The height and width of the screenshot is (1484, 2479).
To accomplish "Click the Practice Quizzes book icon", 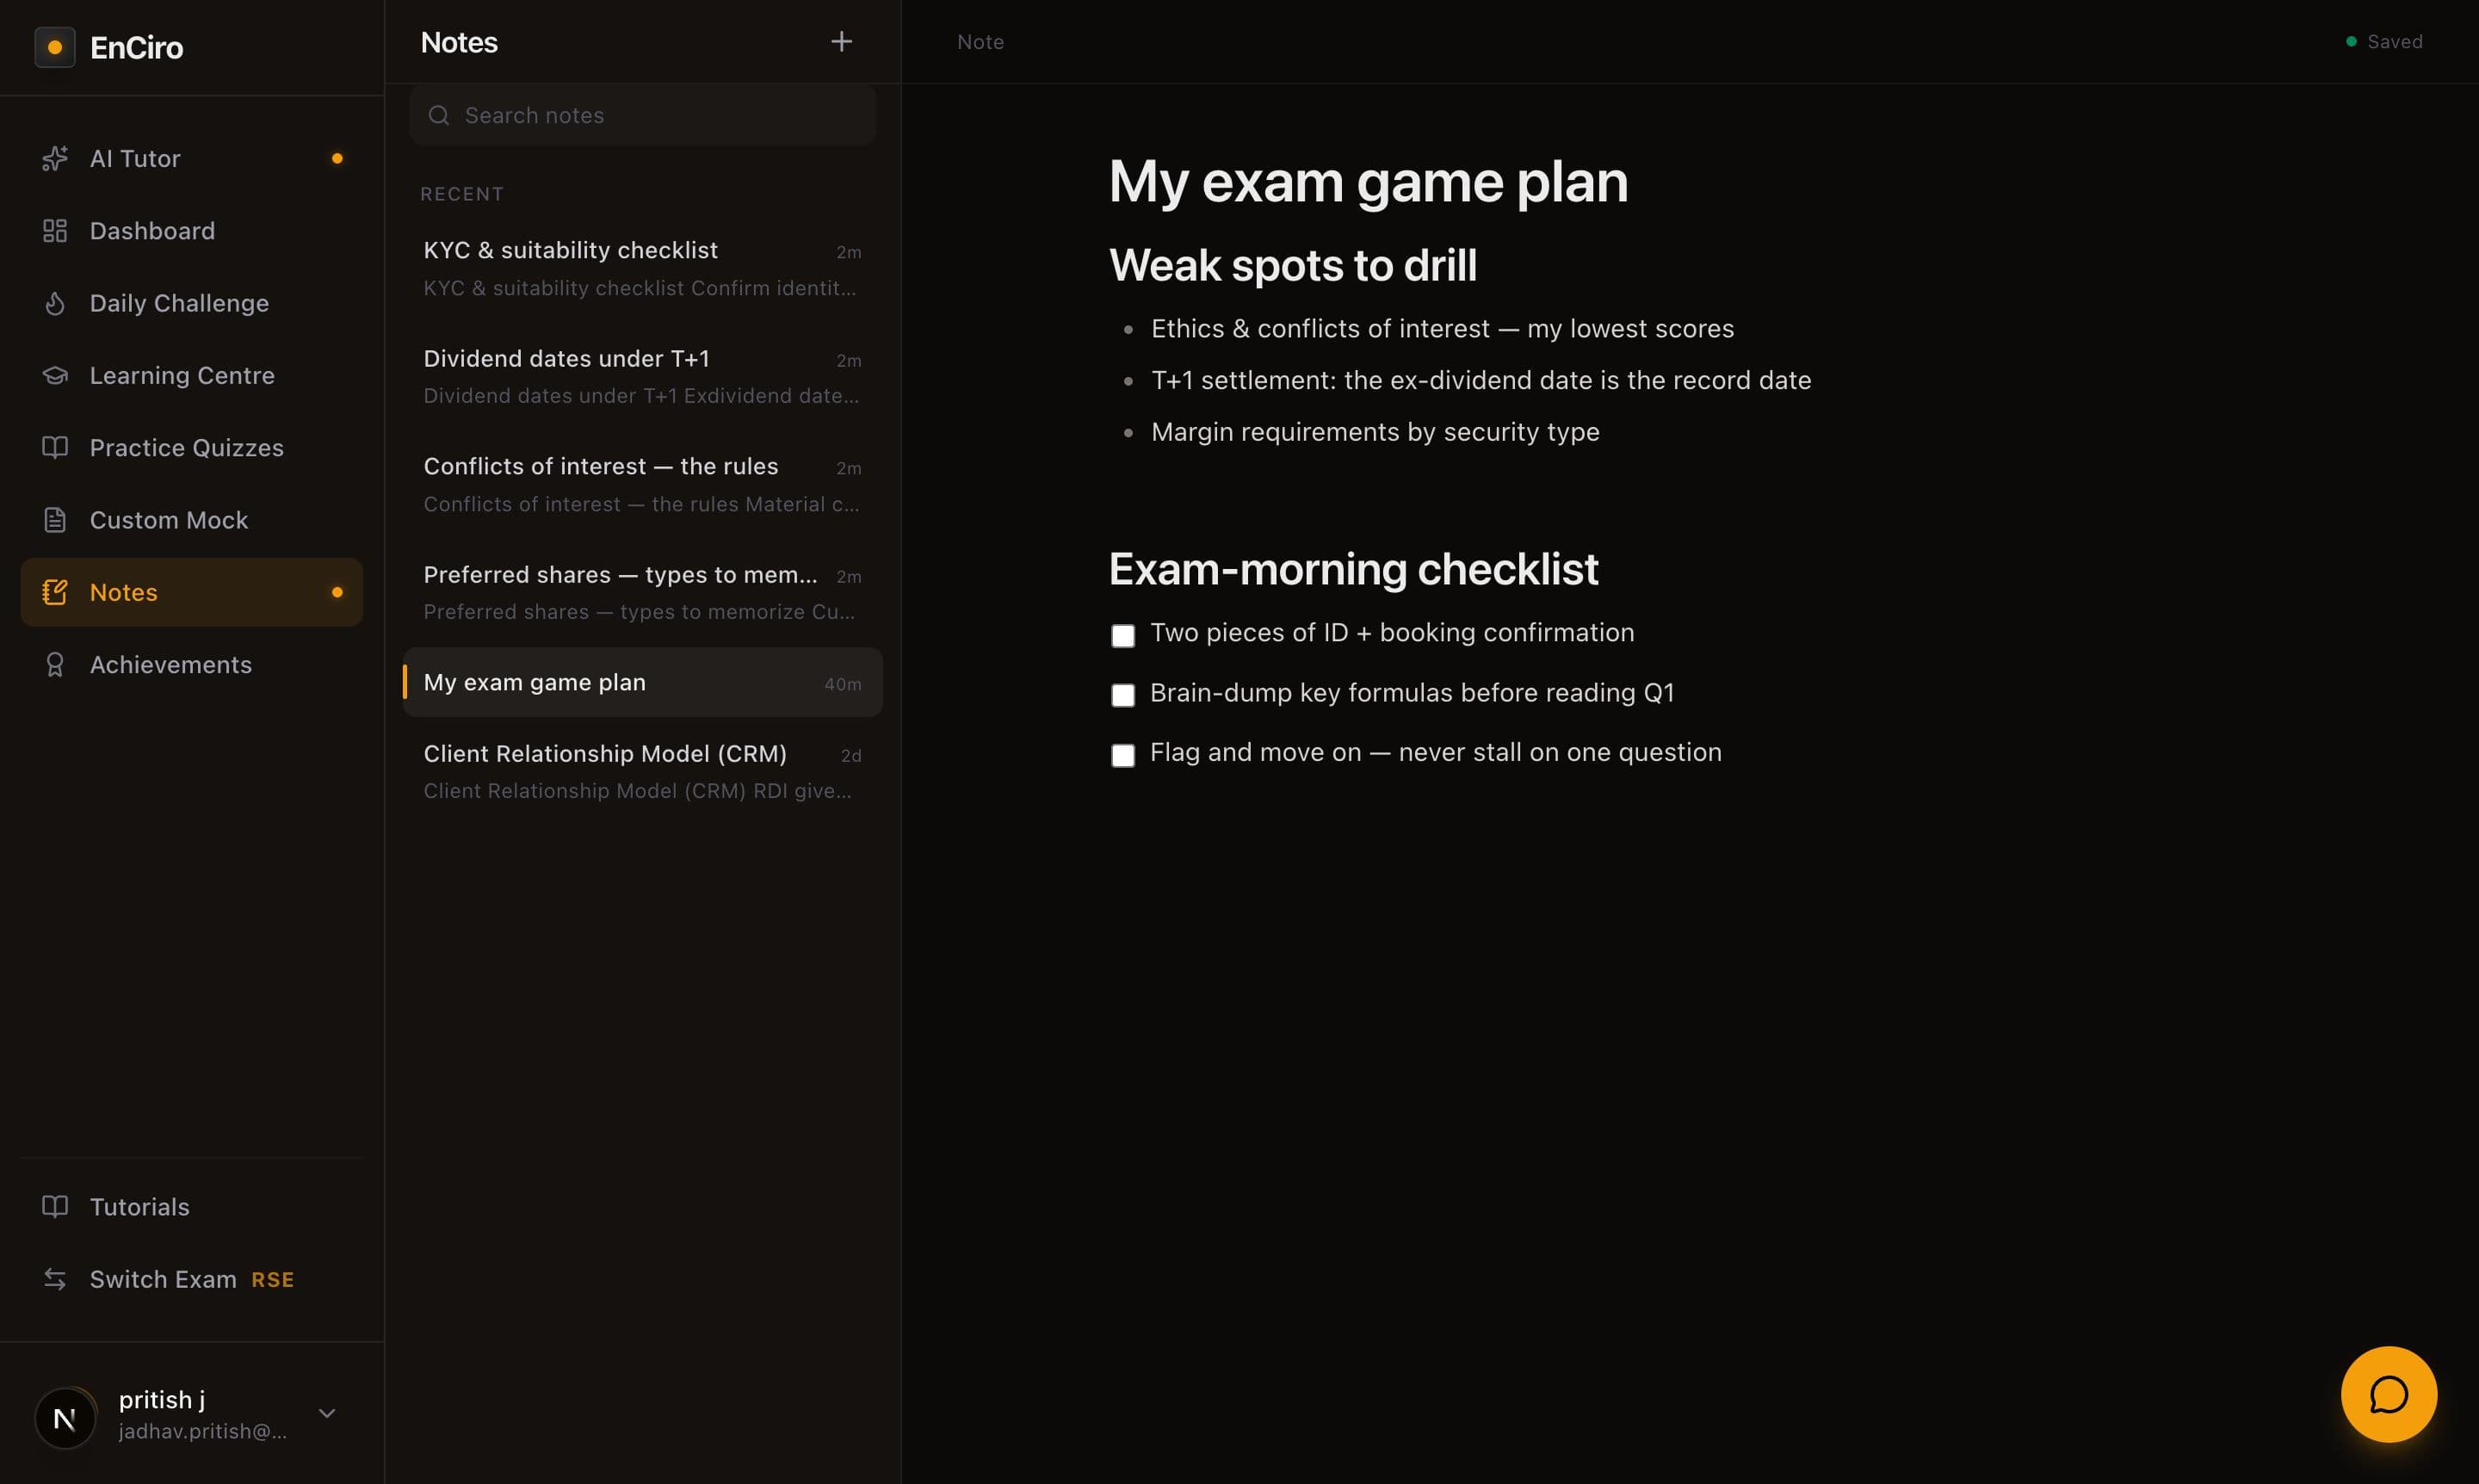I will (55, 447).
